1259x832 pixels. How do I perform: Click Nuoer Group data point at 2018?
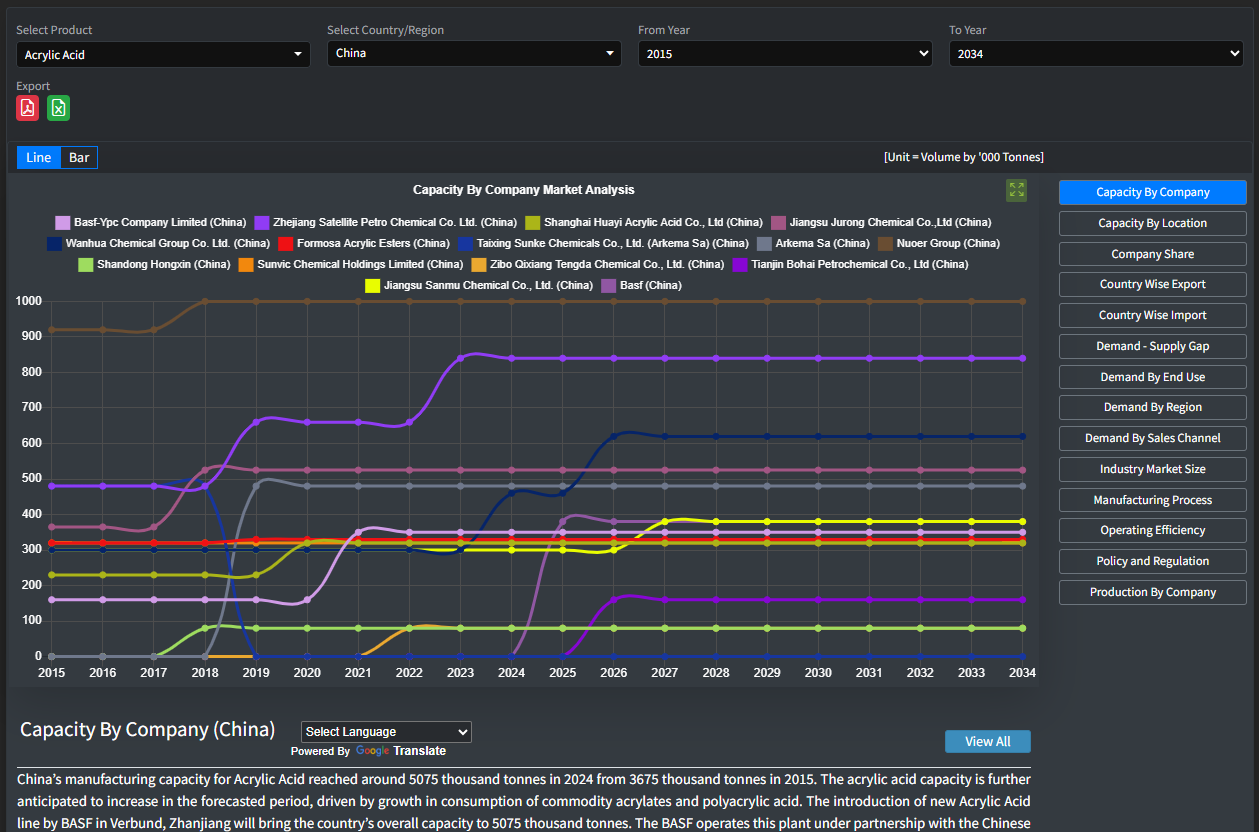pos(205,301)
